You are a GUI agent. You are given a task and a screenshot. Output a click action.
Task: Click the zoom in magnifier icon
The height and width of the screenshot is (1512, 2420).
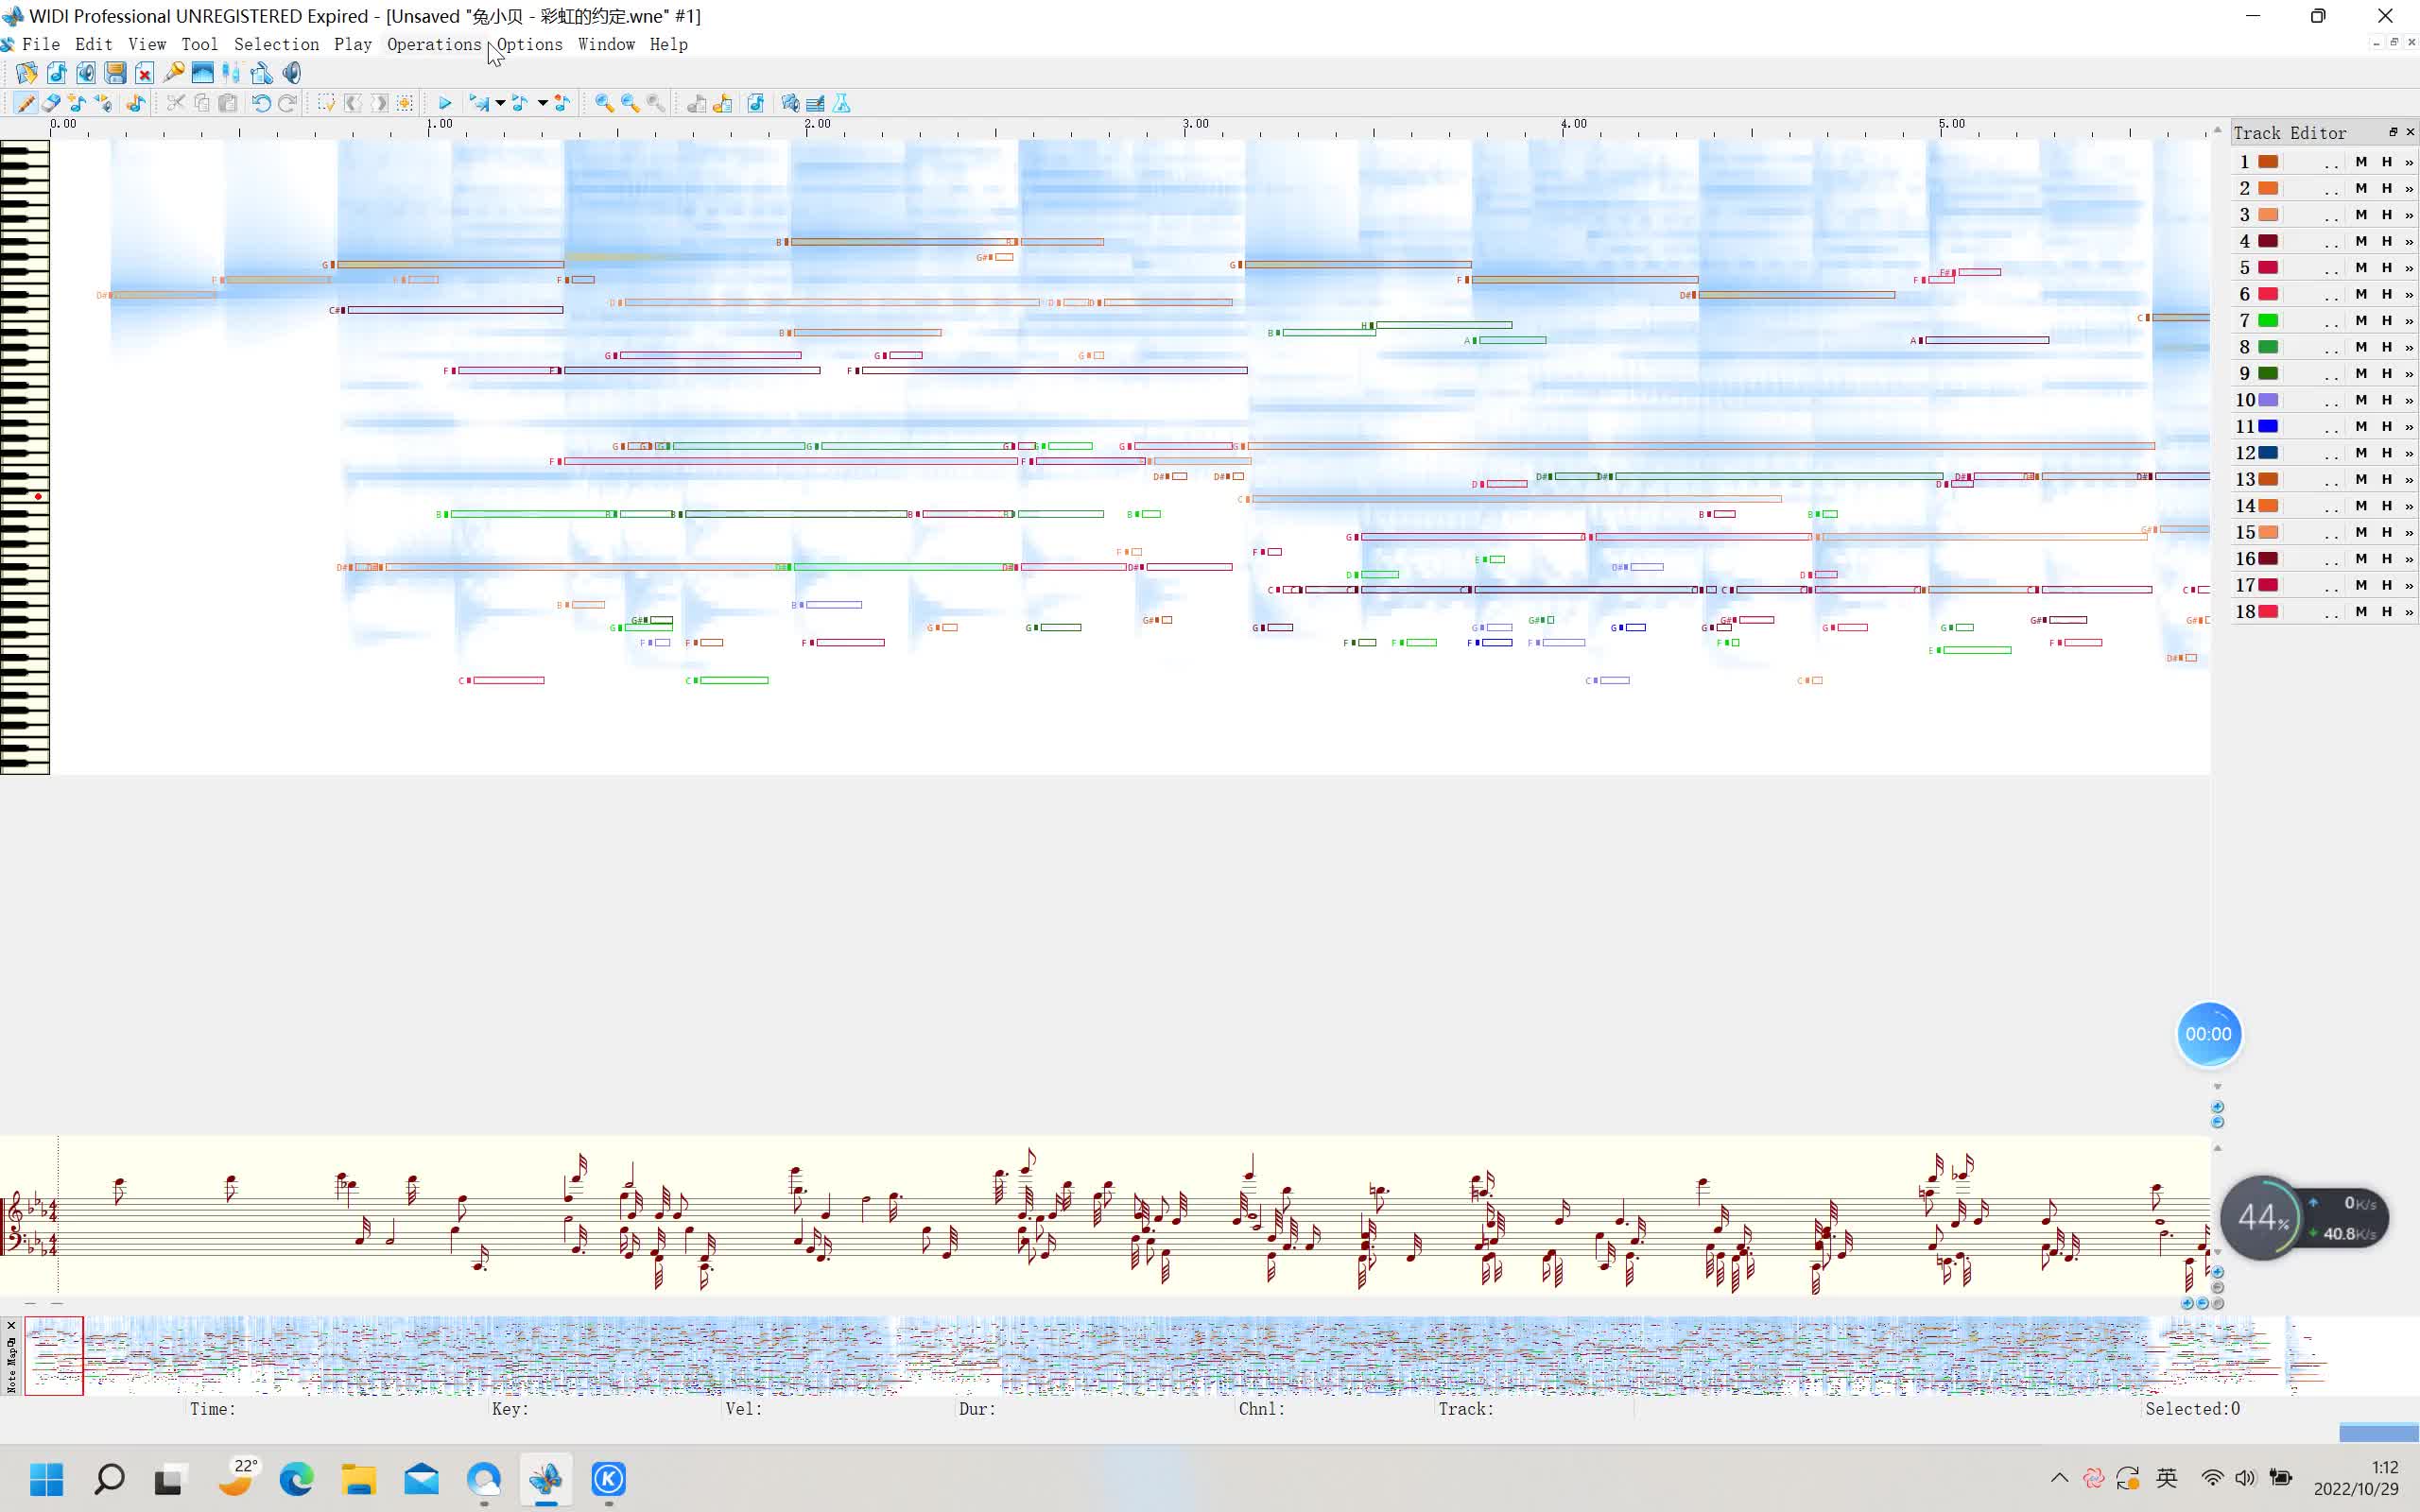[x=605, y=103]
